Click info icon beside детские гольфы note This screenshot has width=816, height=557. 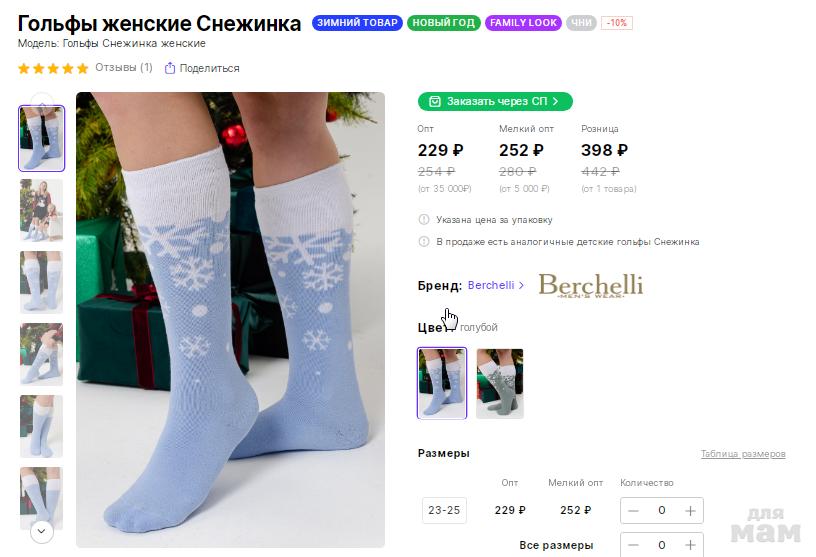pyautogui.click(x=424, y=242)
